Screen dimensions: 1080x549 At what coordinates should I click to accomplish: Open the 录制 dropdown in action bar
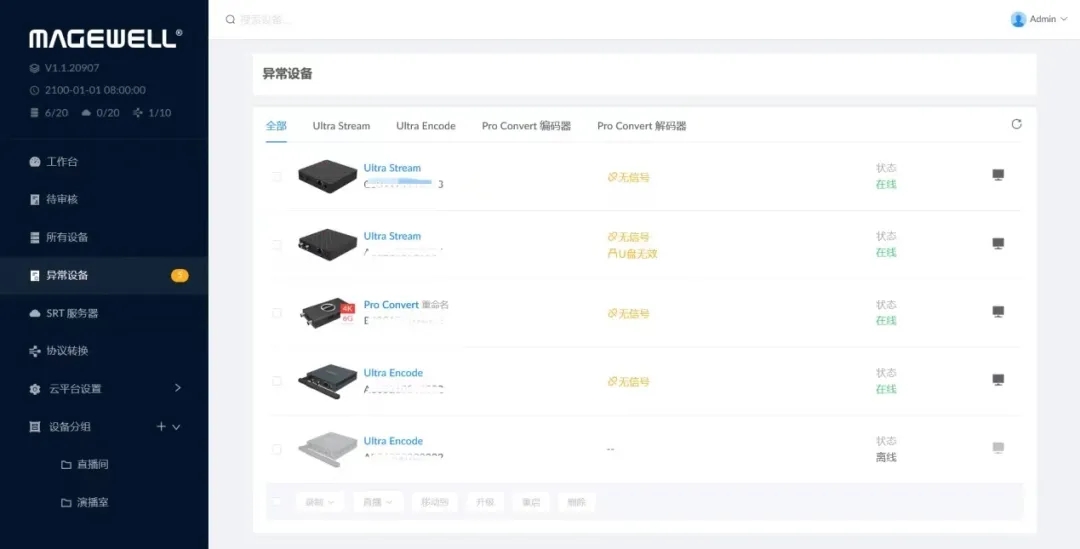(320, 502)
